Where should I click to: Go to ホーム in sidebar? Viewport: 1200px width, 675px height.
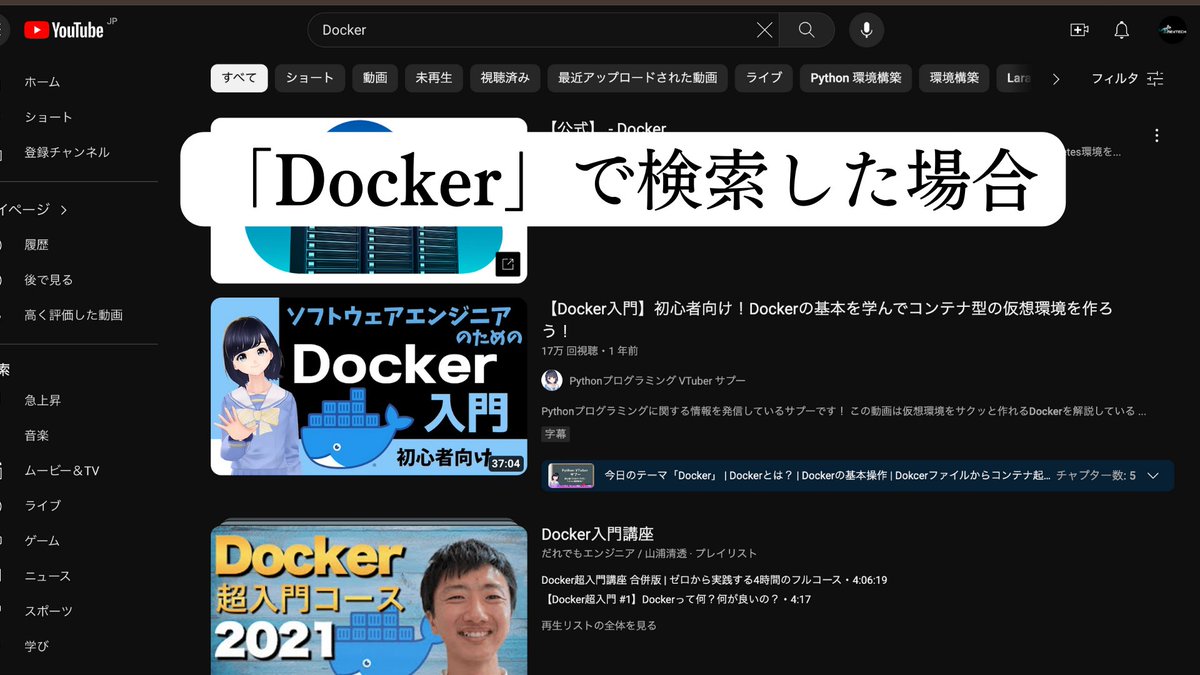[42, 82]
